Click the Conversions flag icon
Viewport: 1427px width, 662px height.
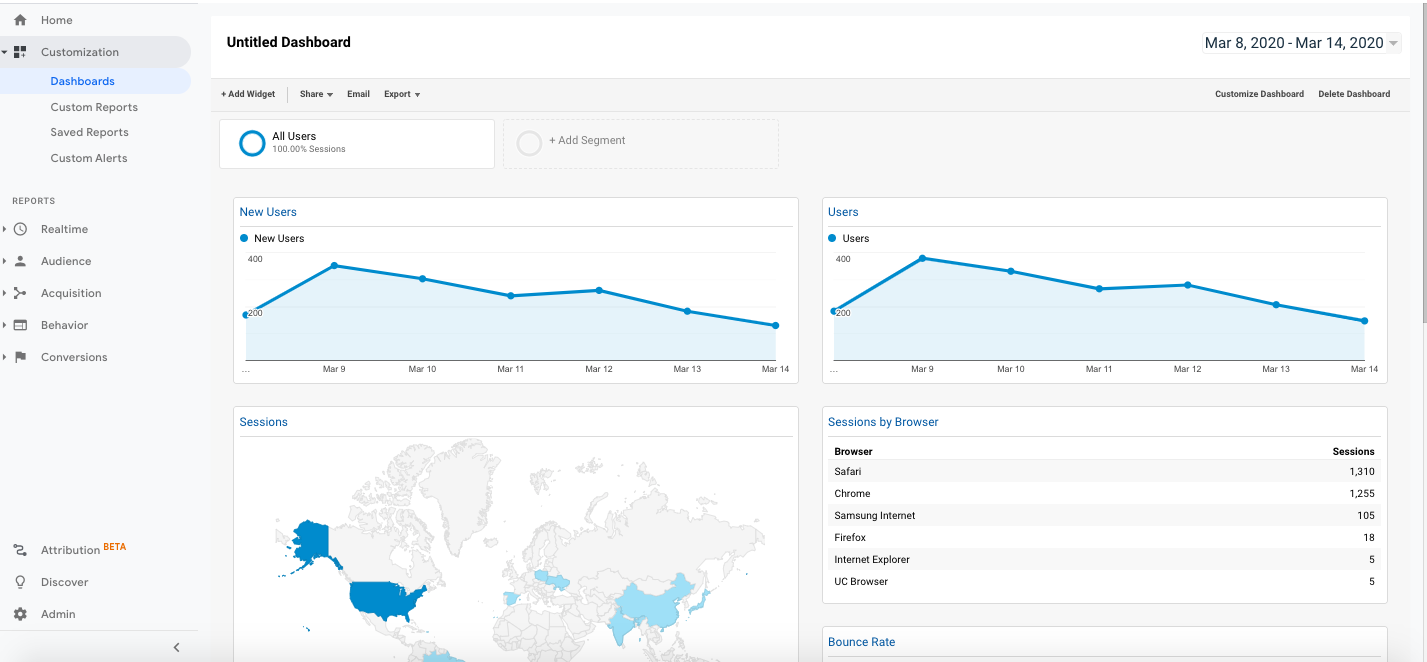20,357
